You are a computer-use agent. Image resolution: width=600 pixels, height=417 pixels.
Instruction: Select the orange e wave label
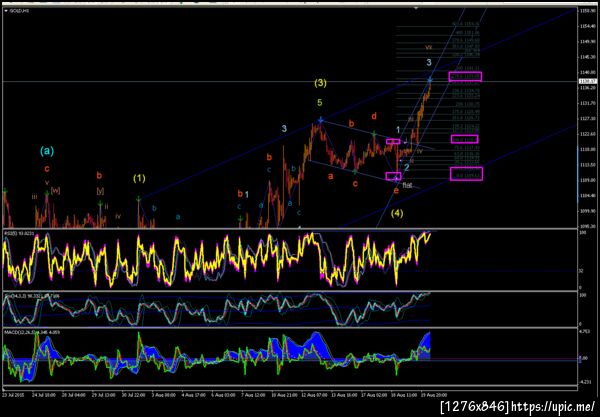point(396,190)
